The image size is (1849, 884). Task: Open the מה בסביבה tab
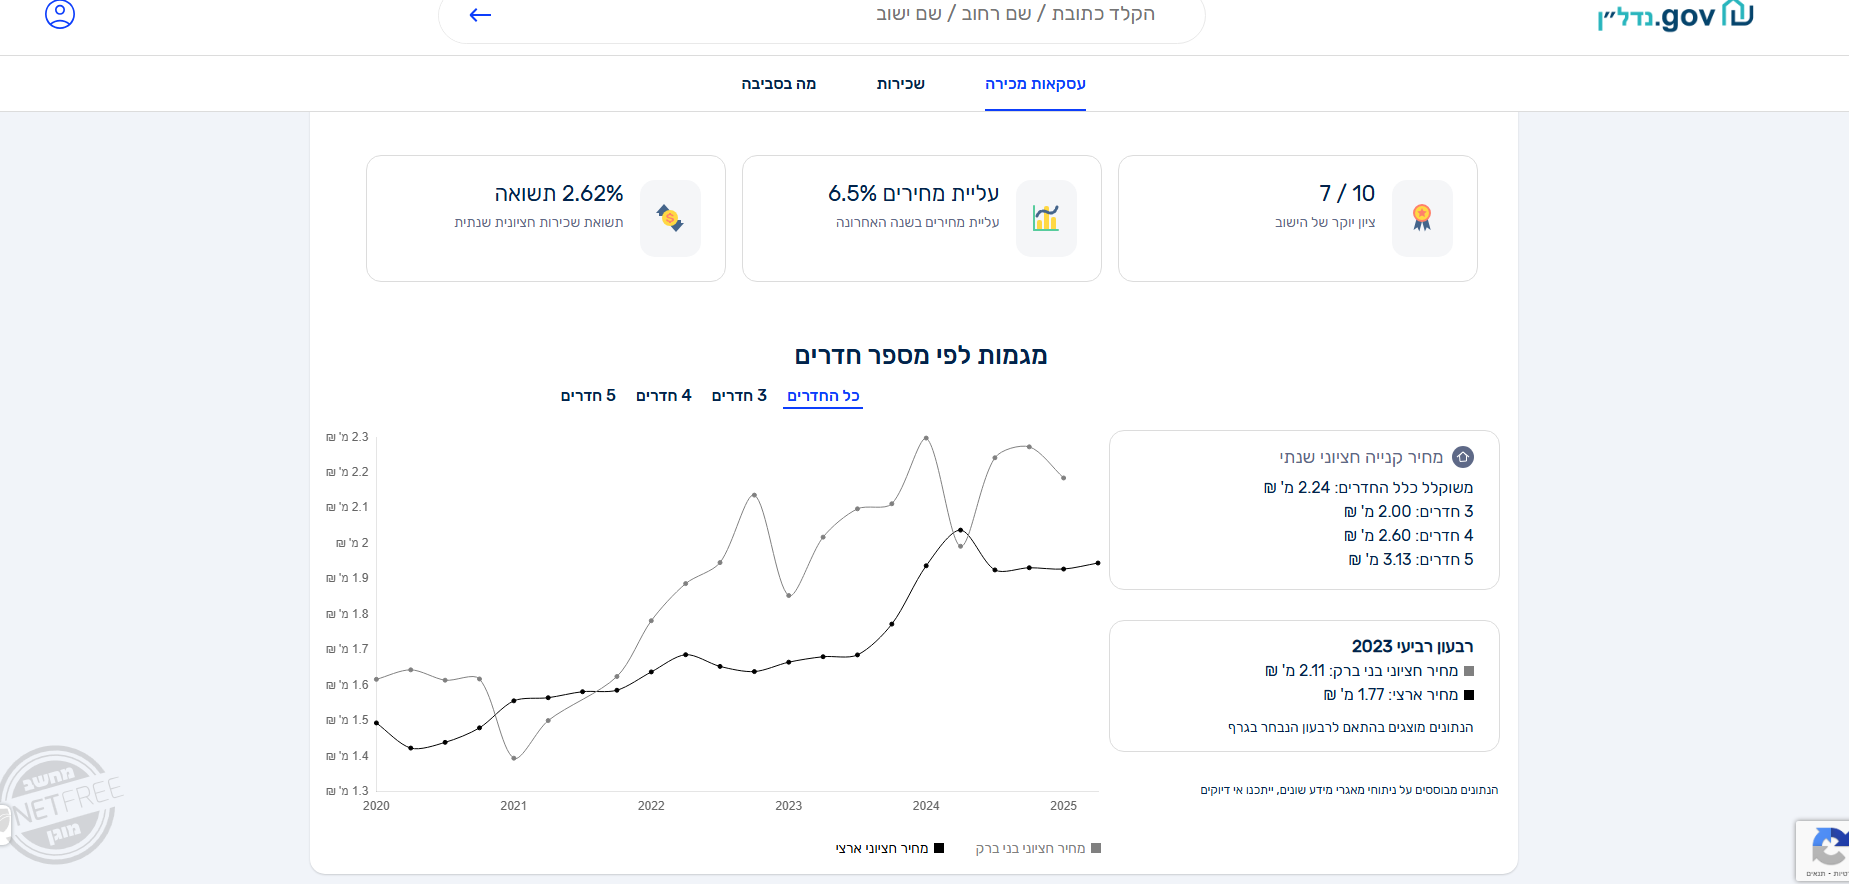[x=778, y=84]
